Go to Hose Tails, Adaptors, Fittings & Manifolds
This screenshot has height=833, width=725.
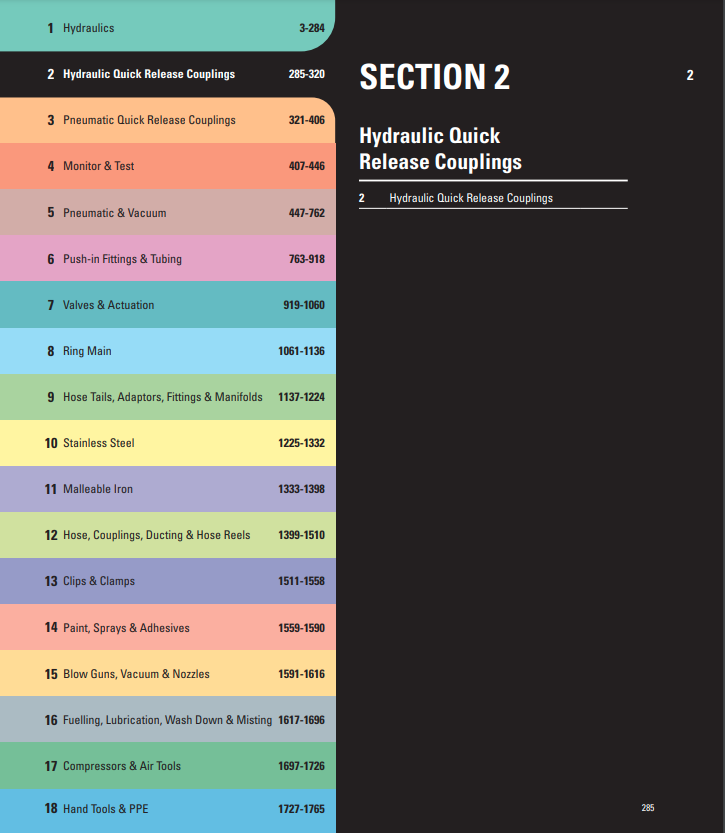point(162,397)
